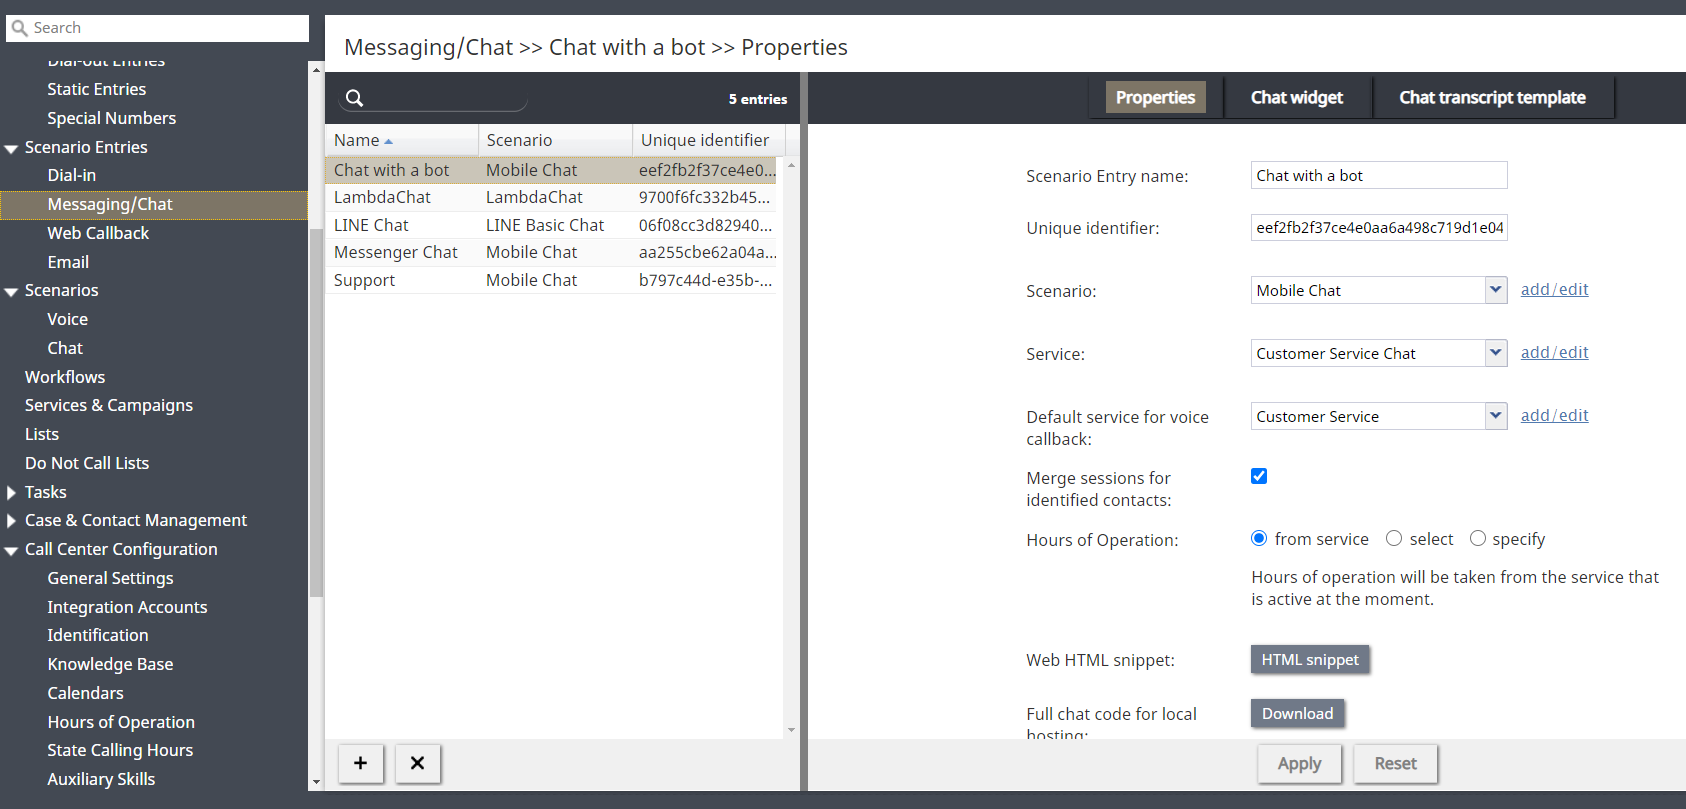Click the plus icon to add entry
The width and height of the screenshot is (1686, 809).
pyautogui.click(x=360, y=763)
